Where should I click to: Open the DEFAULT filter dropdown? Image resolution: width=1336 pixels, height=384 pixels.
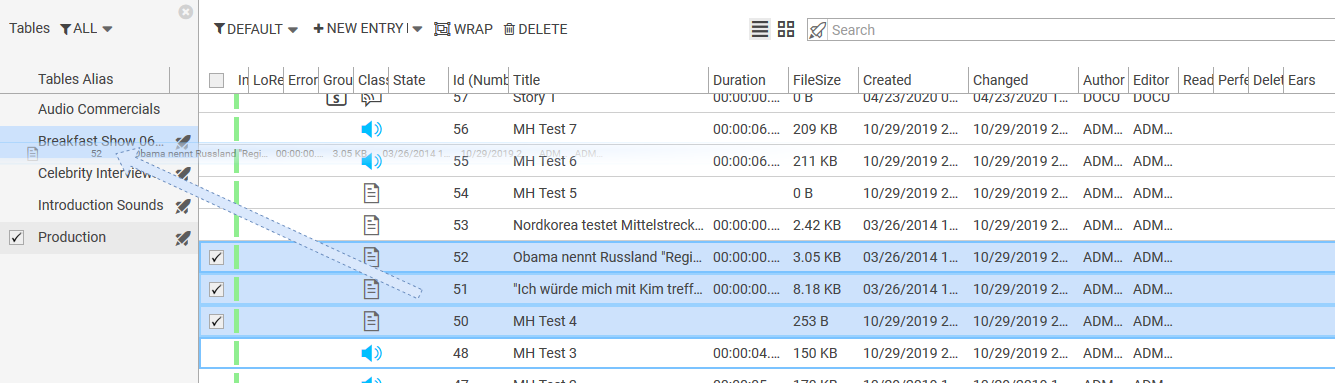pyautogui.click(x=256, y=29)
